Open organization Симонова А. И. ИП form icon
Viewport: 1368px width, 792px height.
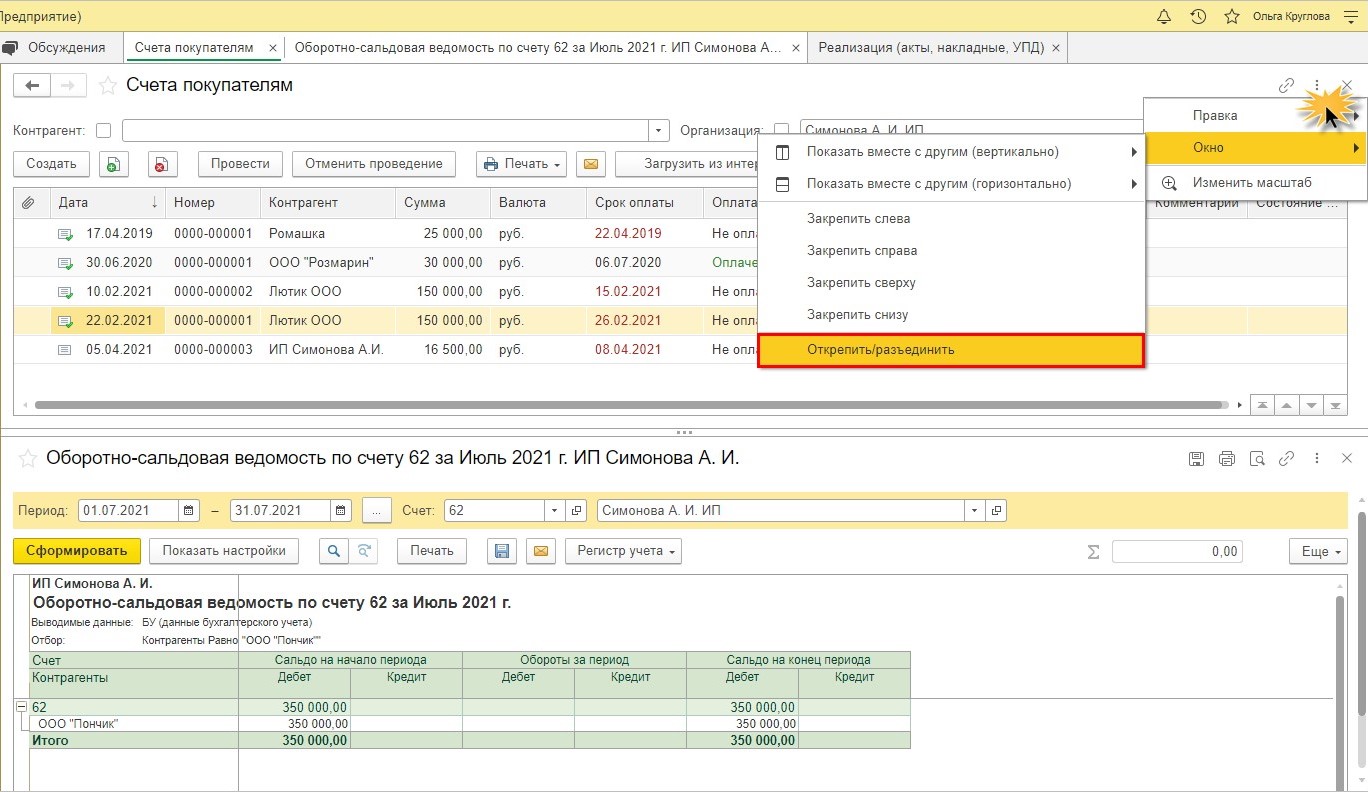click(996, 511)
